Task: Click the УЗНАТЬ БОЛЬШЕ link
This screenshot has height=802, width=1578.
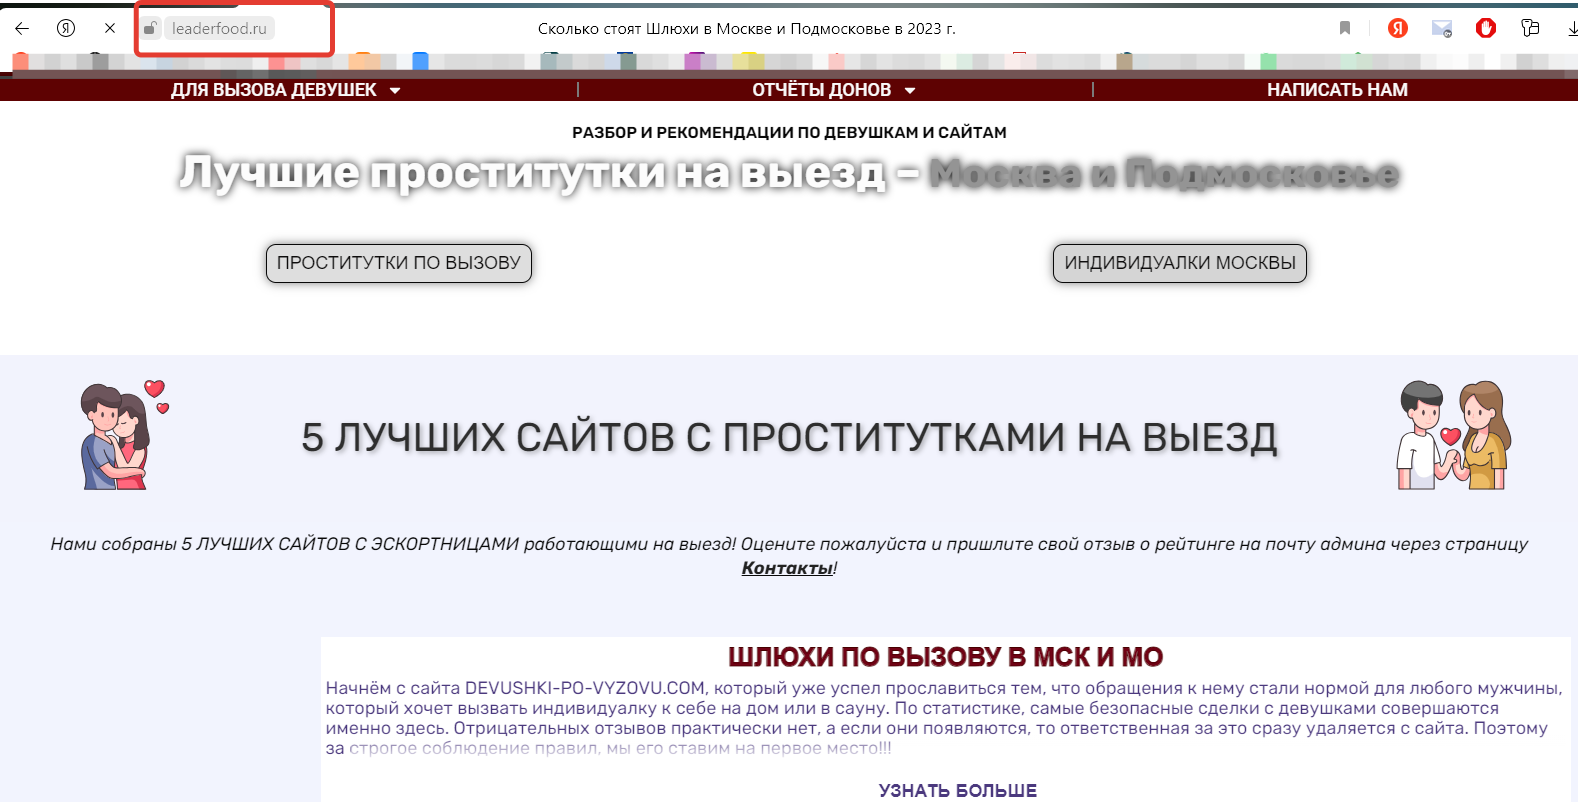Action: (x=957, y=790)
